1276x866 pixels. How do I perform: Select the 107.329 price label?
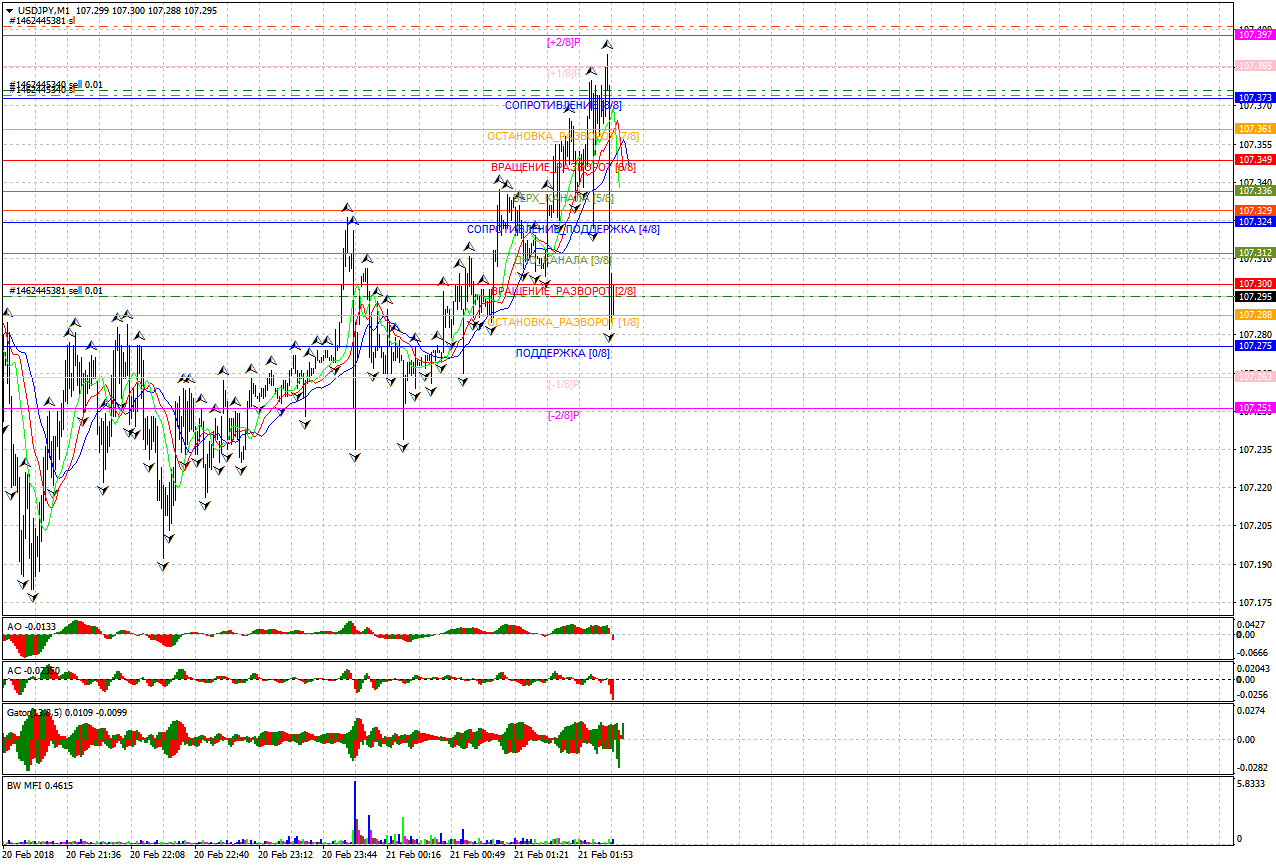tap(1255, 211)
